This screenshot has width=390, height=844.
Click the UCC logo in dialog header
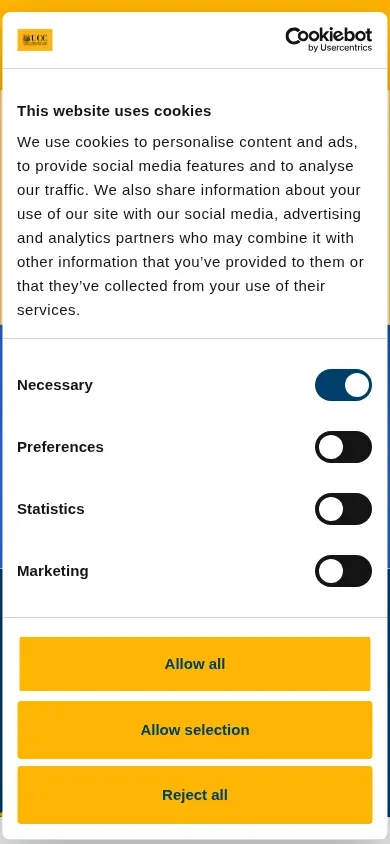point(35,40)
